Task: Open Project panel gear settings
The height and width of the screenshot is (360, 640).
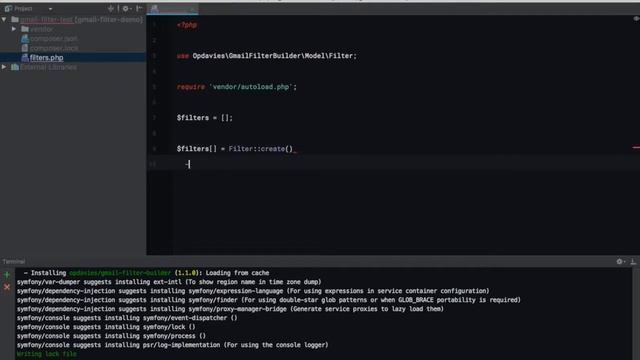Action: 126,8
